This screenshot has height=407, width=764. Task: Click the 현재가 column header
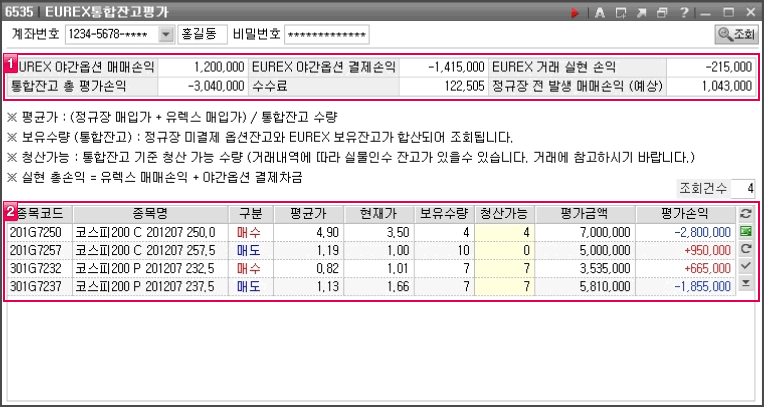(379, 213)
